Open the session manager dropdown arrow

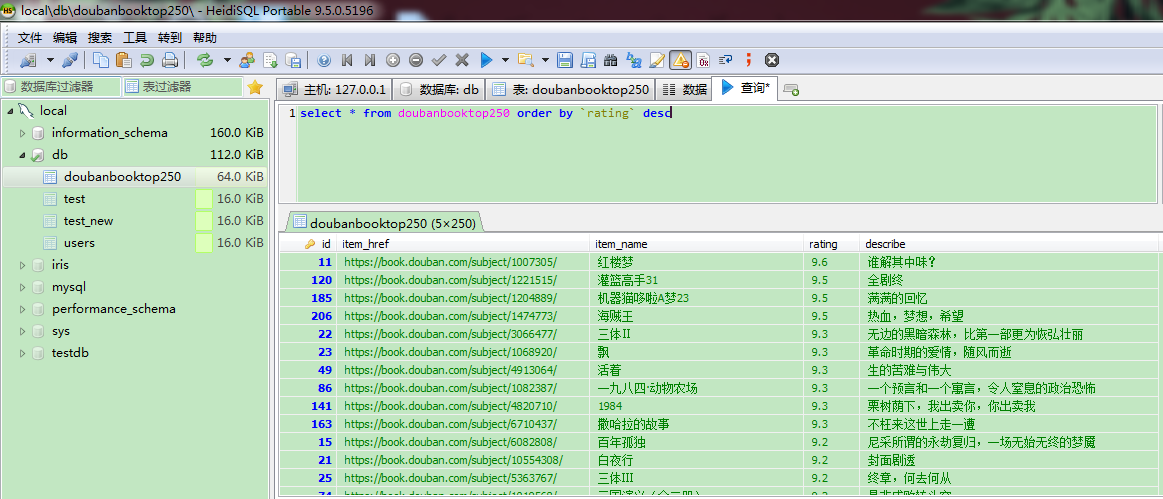[50, 60]
